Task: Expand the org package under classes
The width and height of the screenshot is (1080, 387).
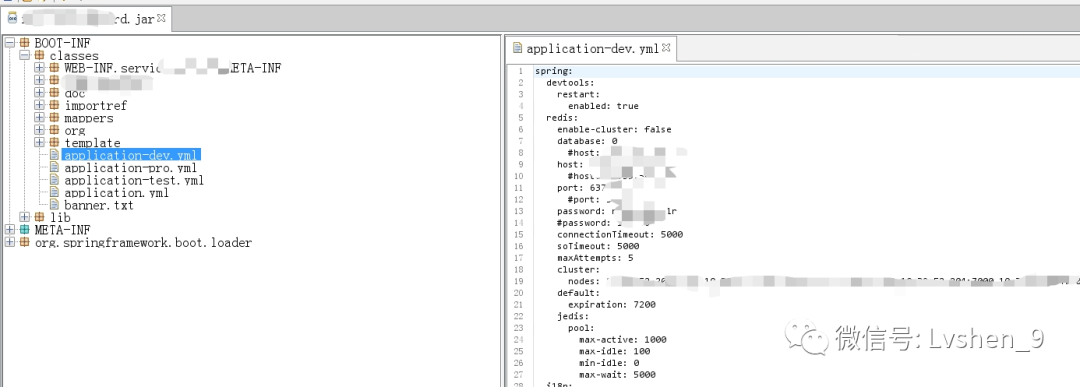Action: 39,130
